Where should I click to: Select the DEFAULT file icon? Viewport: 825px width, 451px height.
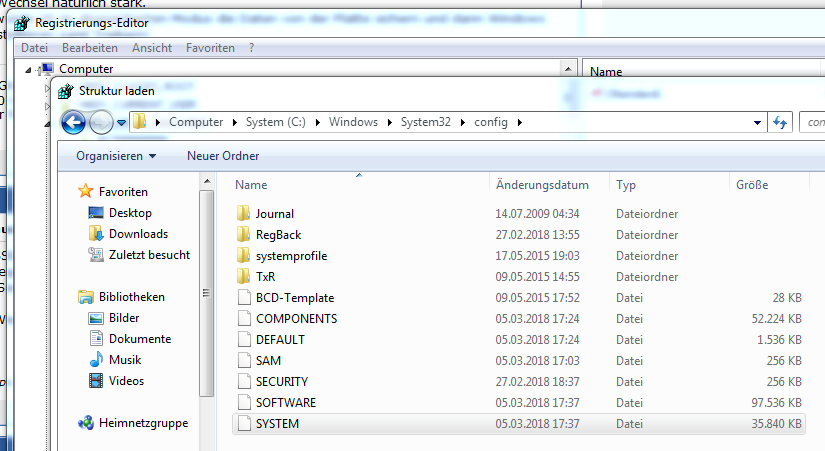244,339
